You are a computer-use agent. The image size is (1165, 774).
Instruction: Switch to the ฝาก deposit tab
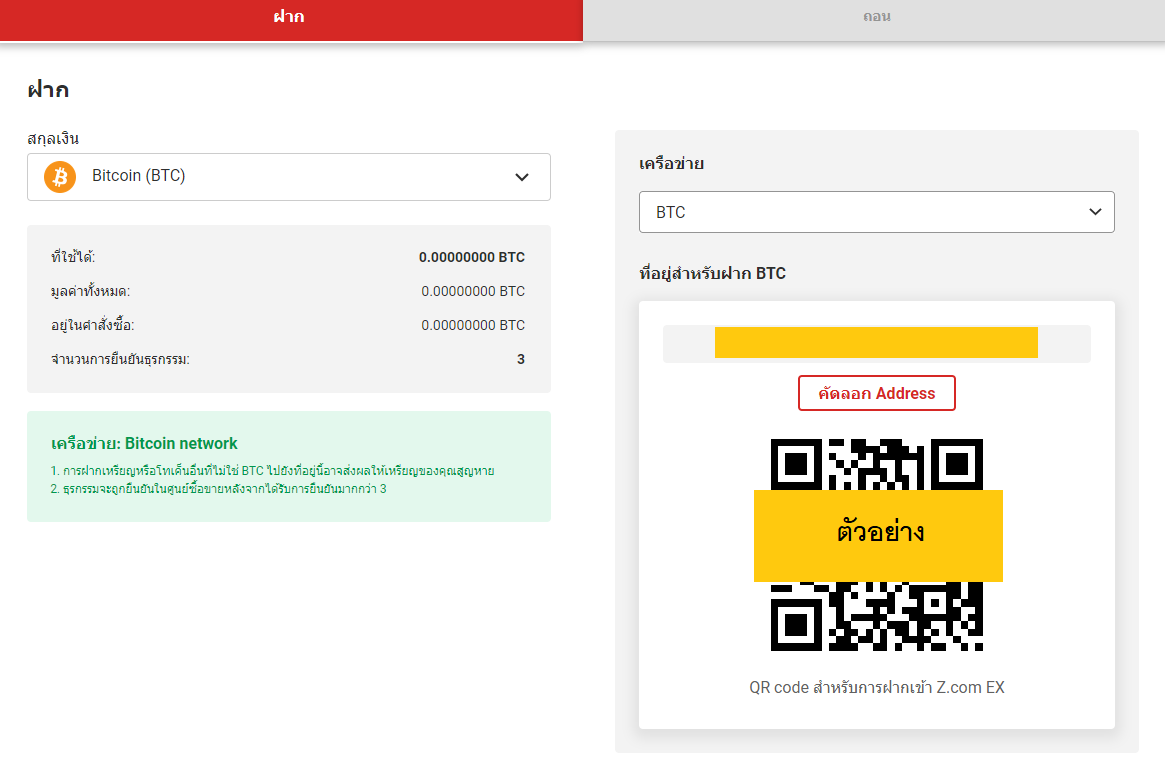click(x=291, y=19)
